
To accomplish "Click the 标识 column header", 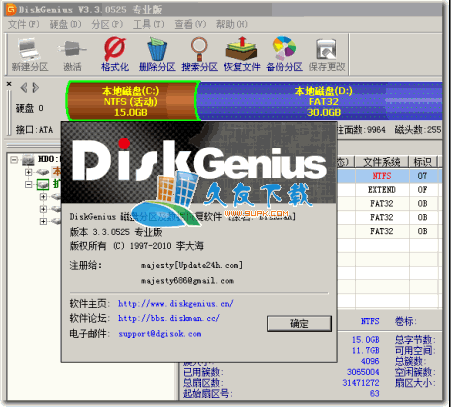I will (x=423, y=162).
